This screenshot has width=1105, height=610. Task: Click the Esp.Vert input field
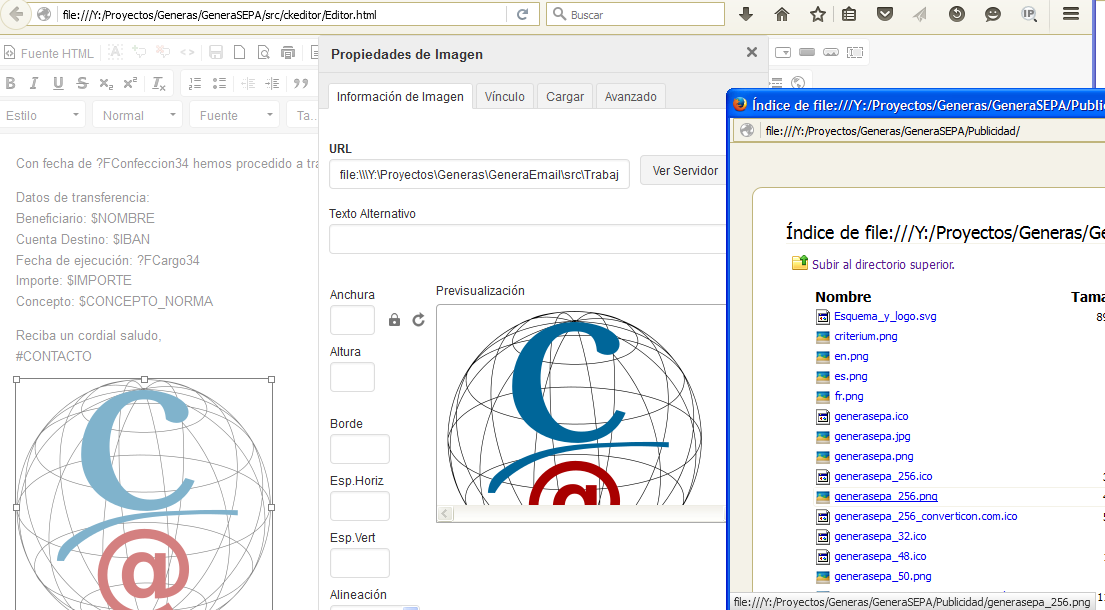pos(359,563)
